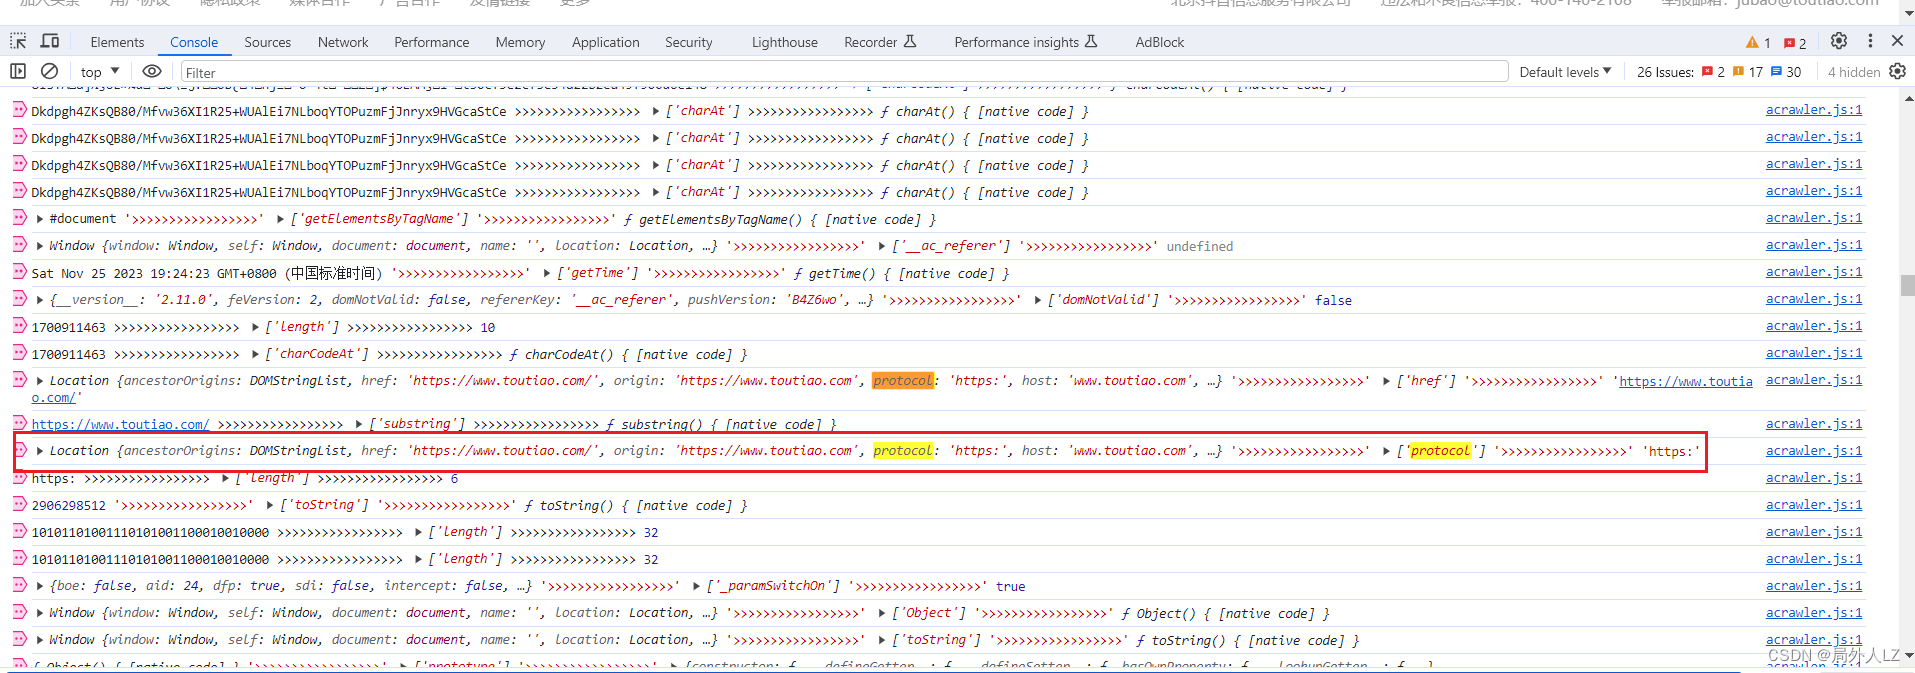Open console settings gear next to 4 hidden
The width and height of the screenshot is (1915, 673).
pyautogui.click(x=1897, y=71)
